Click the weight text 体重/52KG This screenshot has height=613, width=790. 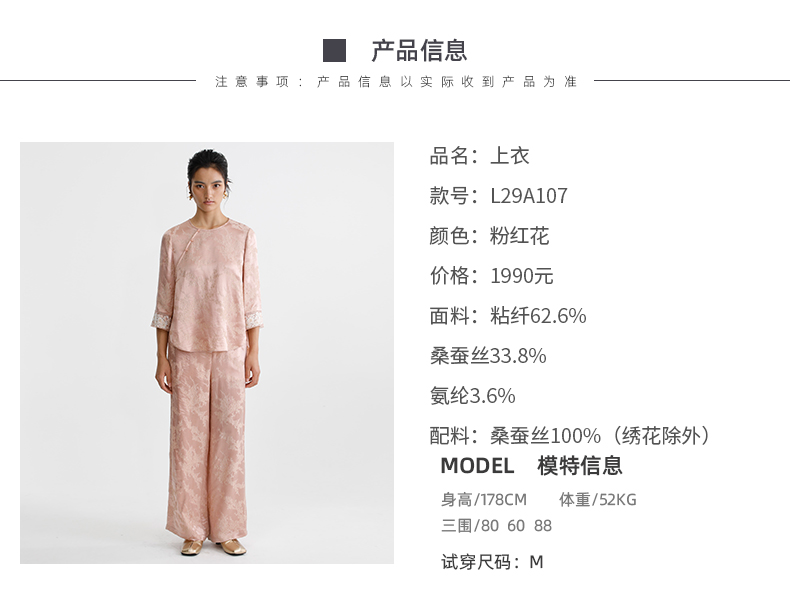pyautogui.click(x=598, y=500)
